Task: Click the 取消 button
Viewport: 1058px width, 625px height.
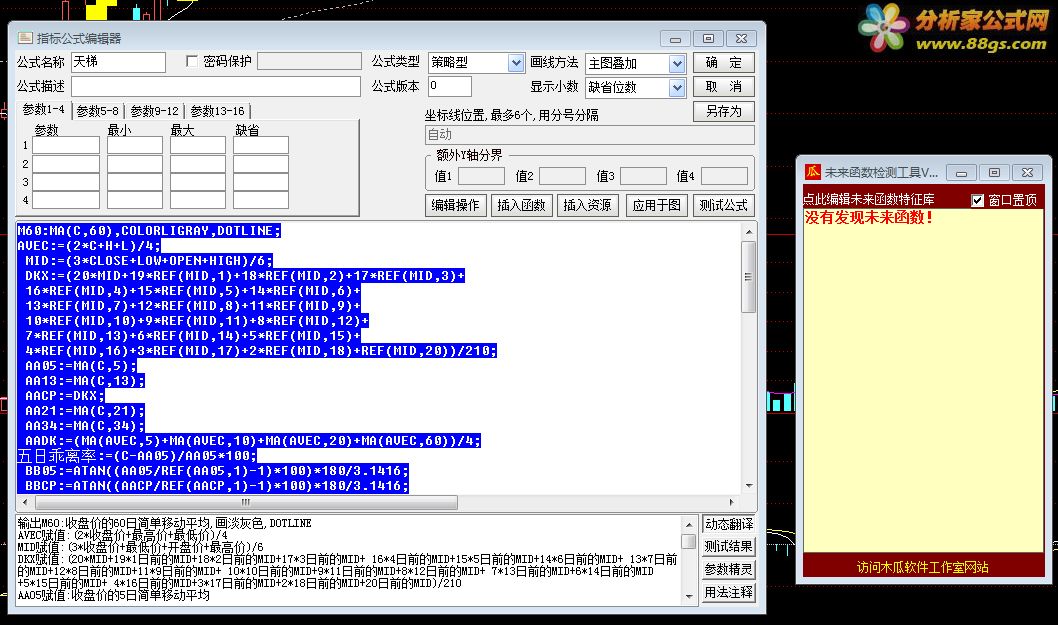Action: [x=723, y=86]
